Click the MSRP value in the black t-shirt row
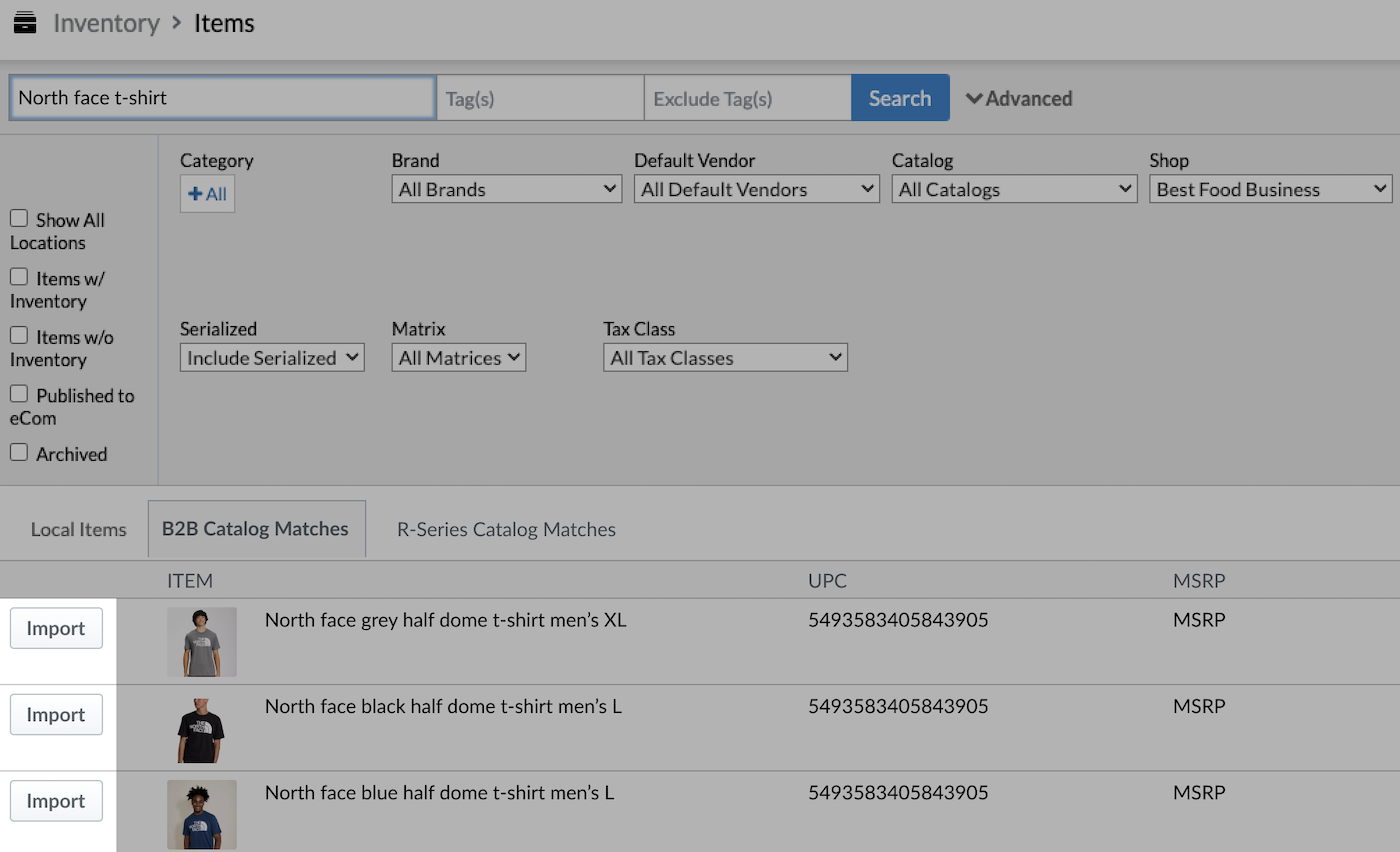 tap(1199, 706)
